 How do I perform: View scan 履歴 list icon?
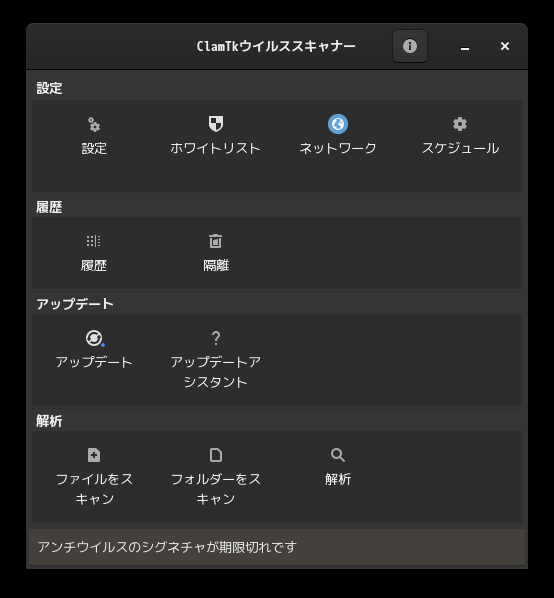tap(94, 241)
